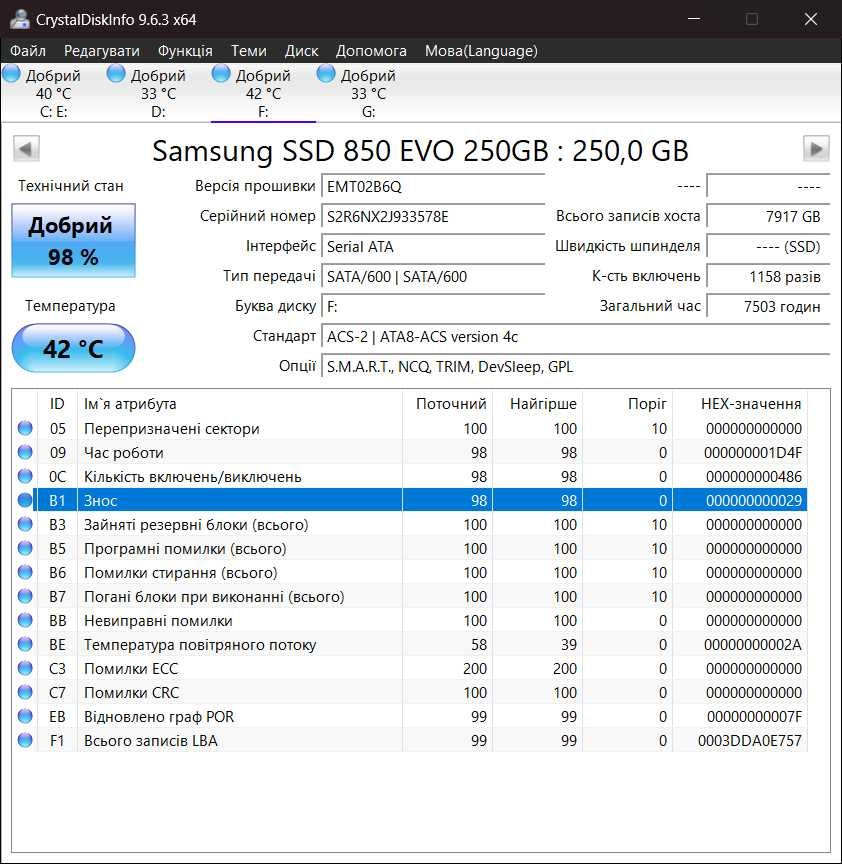Click status dot of attribute F1
Screen dimensions: 842x864
tap(25, 741)
